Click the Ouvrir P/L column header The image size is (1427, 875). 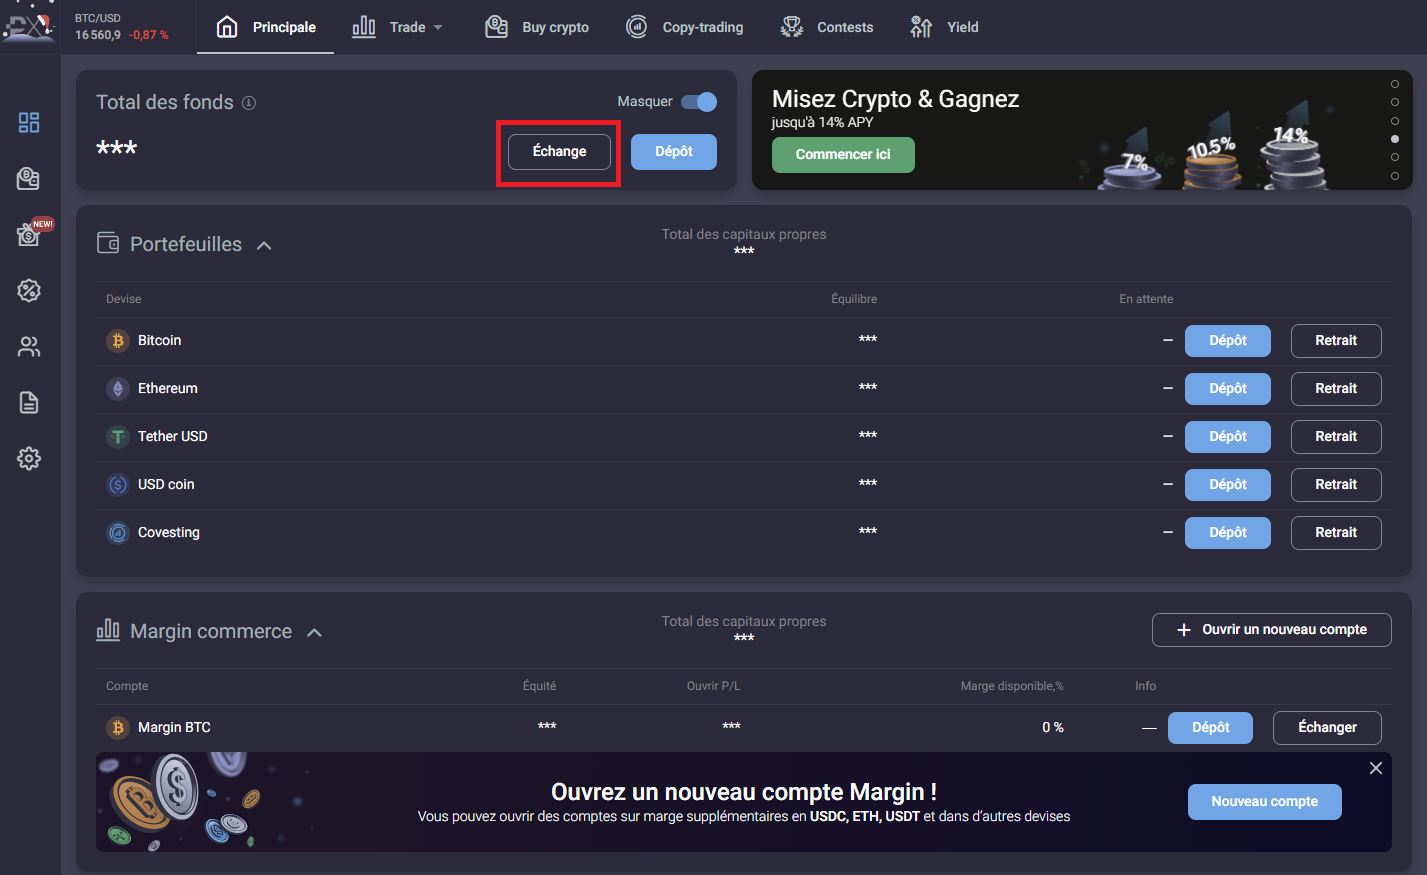[x=713, y=686]
